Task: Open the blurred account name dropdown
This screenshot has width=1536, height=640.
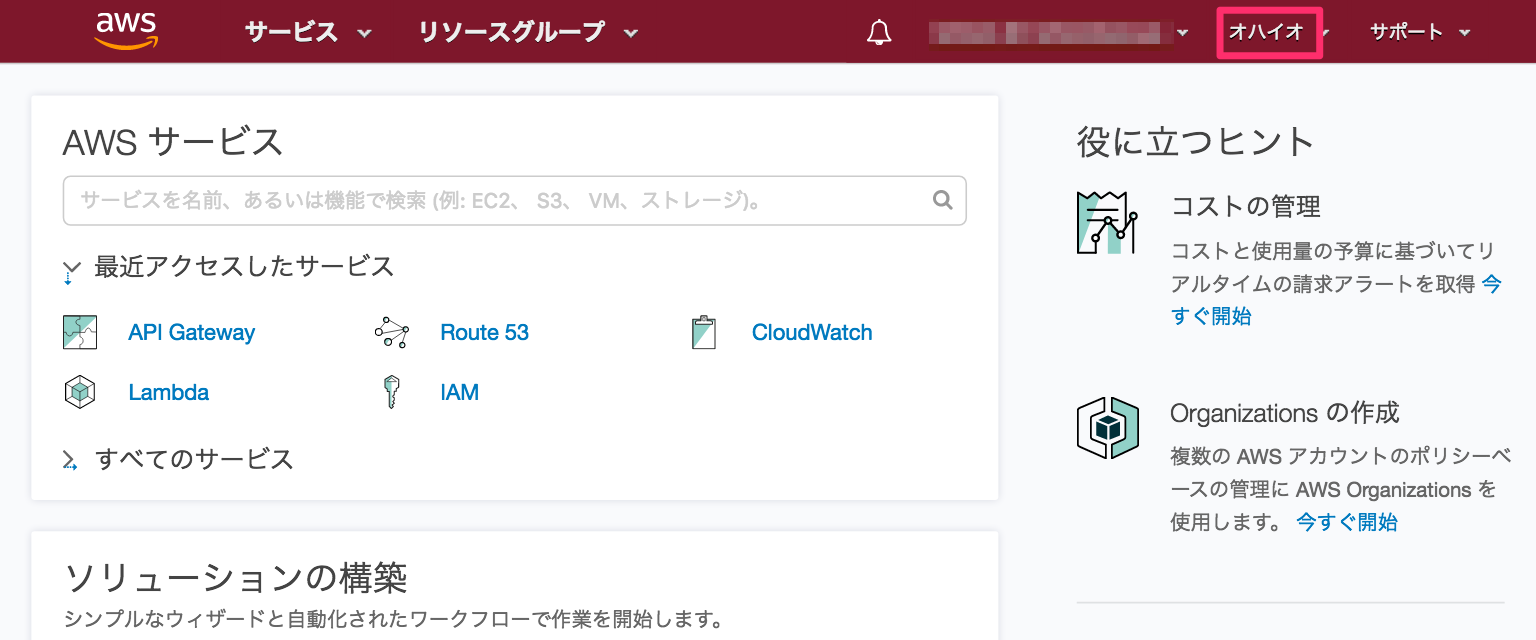Action: point(1059,32)
